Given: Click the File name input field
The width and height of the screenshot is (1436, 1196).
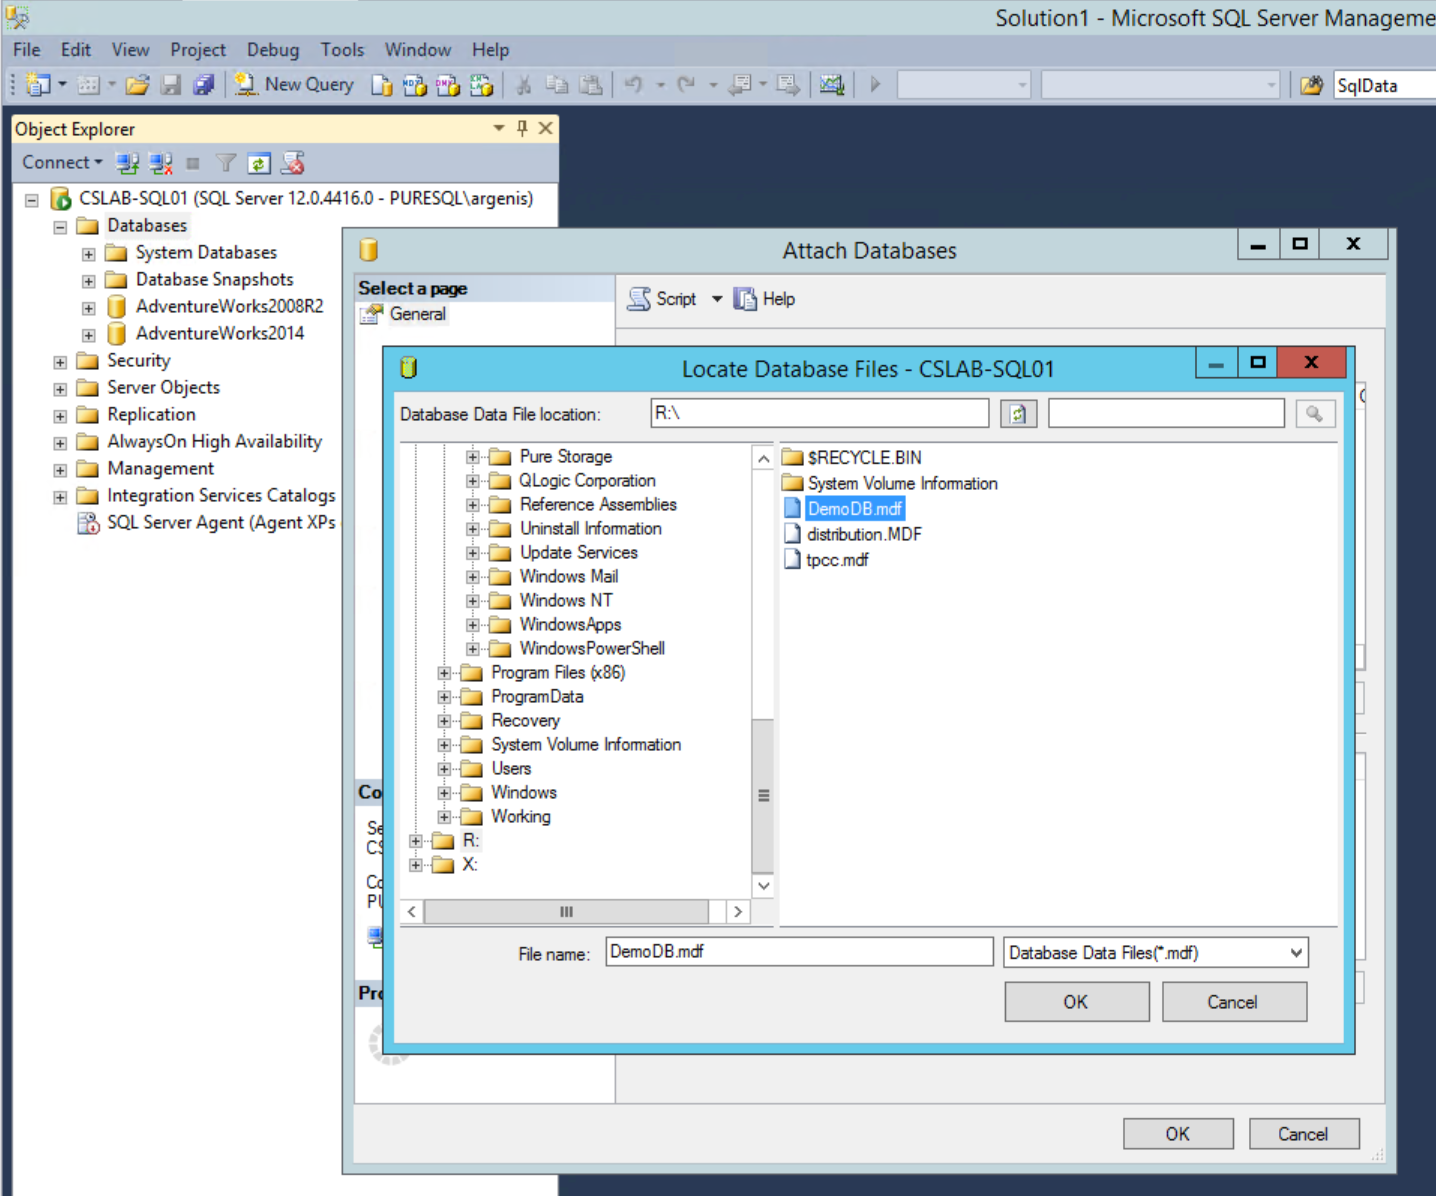Looking at the screenshot, I should pos(799,951).
